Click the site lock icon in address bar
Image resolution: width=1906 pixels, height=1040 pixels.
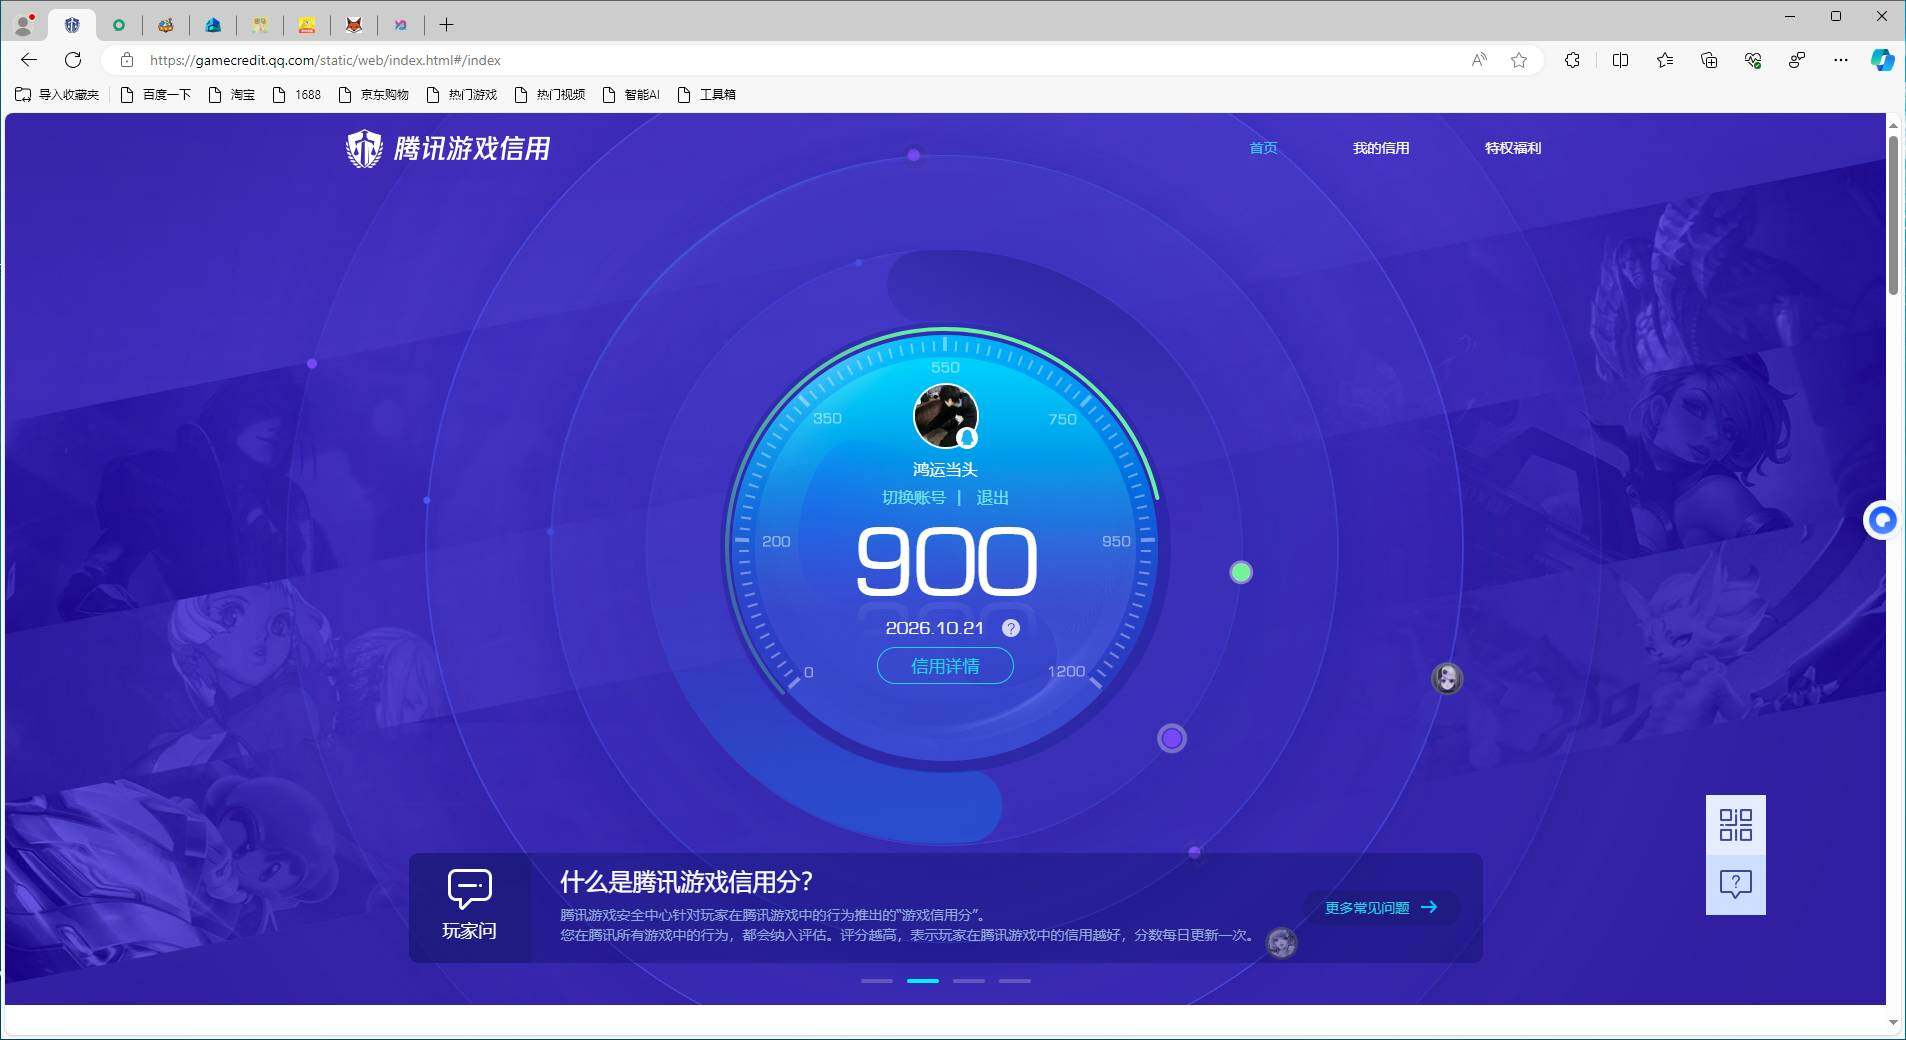pos(127,60)
